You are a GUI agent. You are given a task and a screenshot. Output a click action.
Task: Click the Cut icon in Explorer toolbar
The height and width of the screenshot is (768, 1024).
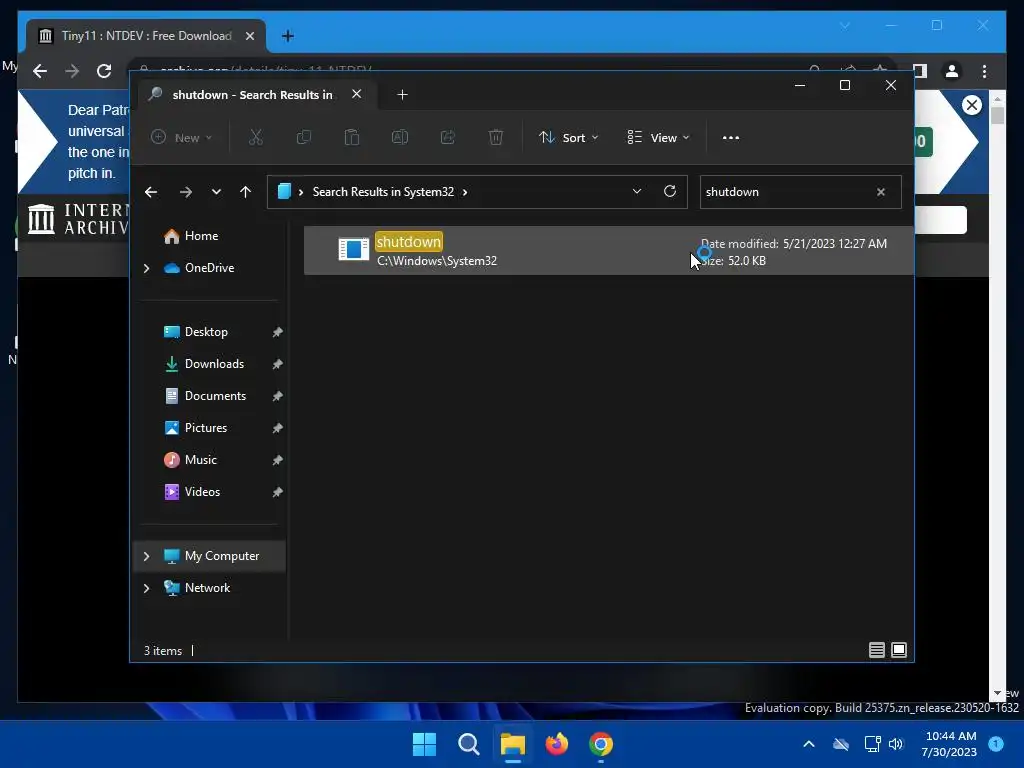255,137
